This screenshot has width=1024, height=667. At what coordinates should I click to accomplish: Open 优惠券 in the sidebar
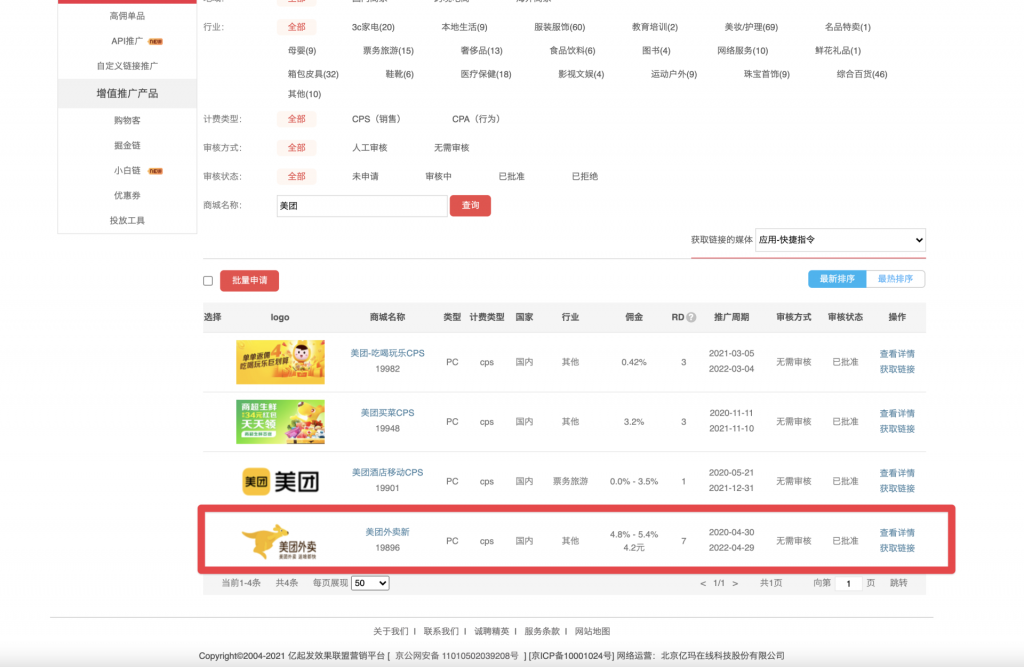point(127,195)
